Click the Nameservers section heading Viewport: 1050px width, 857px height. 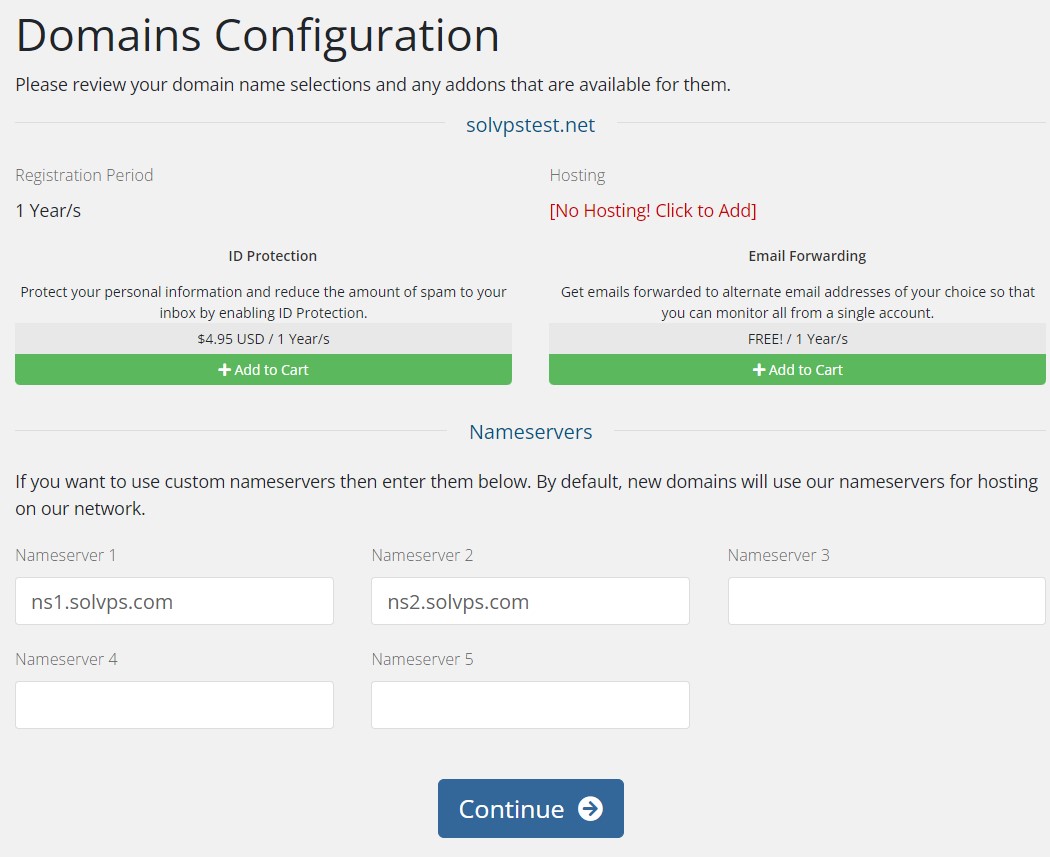[530, 432]
